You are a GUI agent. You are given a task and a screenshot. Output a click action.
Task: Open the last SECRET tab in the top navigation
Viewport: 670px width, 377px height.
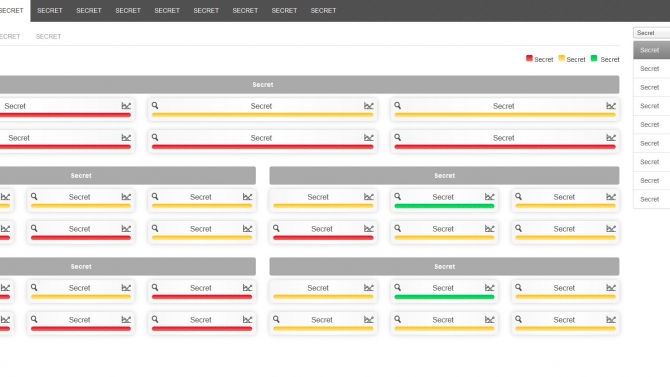coord(323,11)
